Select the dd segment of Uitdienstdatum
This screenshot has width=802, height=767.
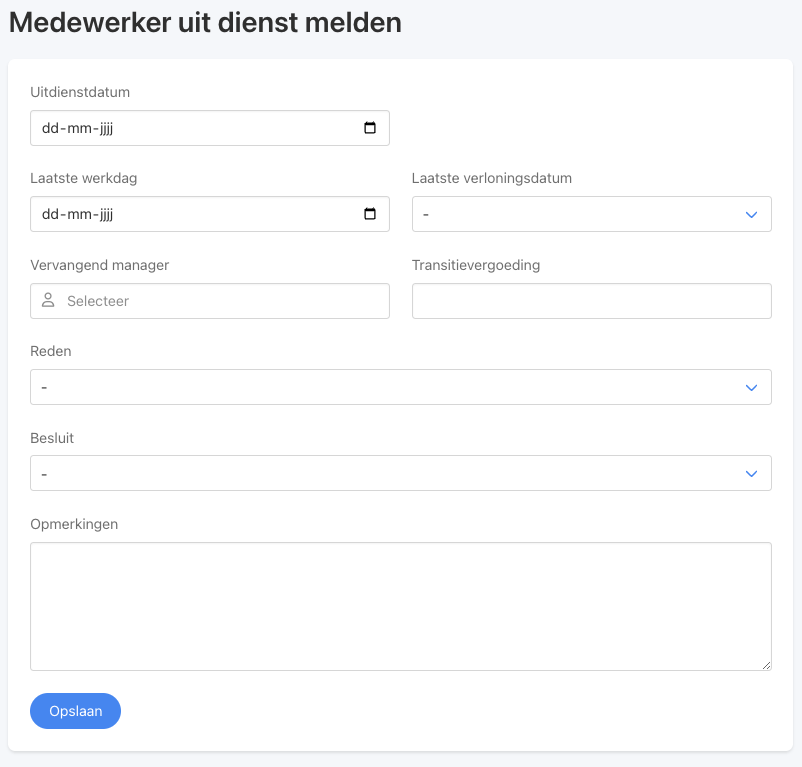(50, 128)
